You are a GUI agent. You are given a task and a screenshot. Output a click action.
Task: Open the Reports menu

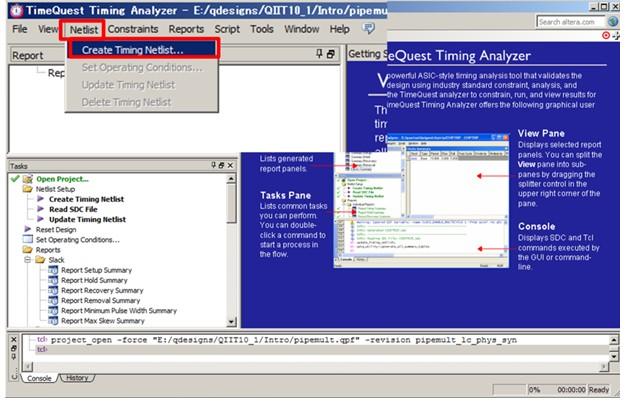186,29
